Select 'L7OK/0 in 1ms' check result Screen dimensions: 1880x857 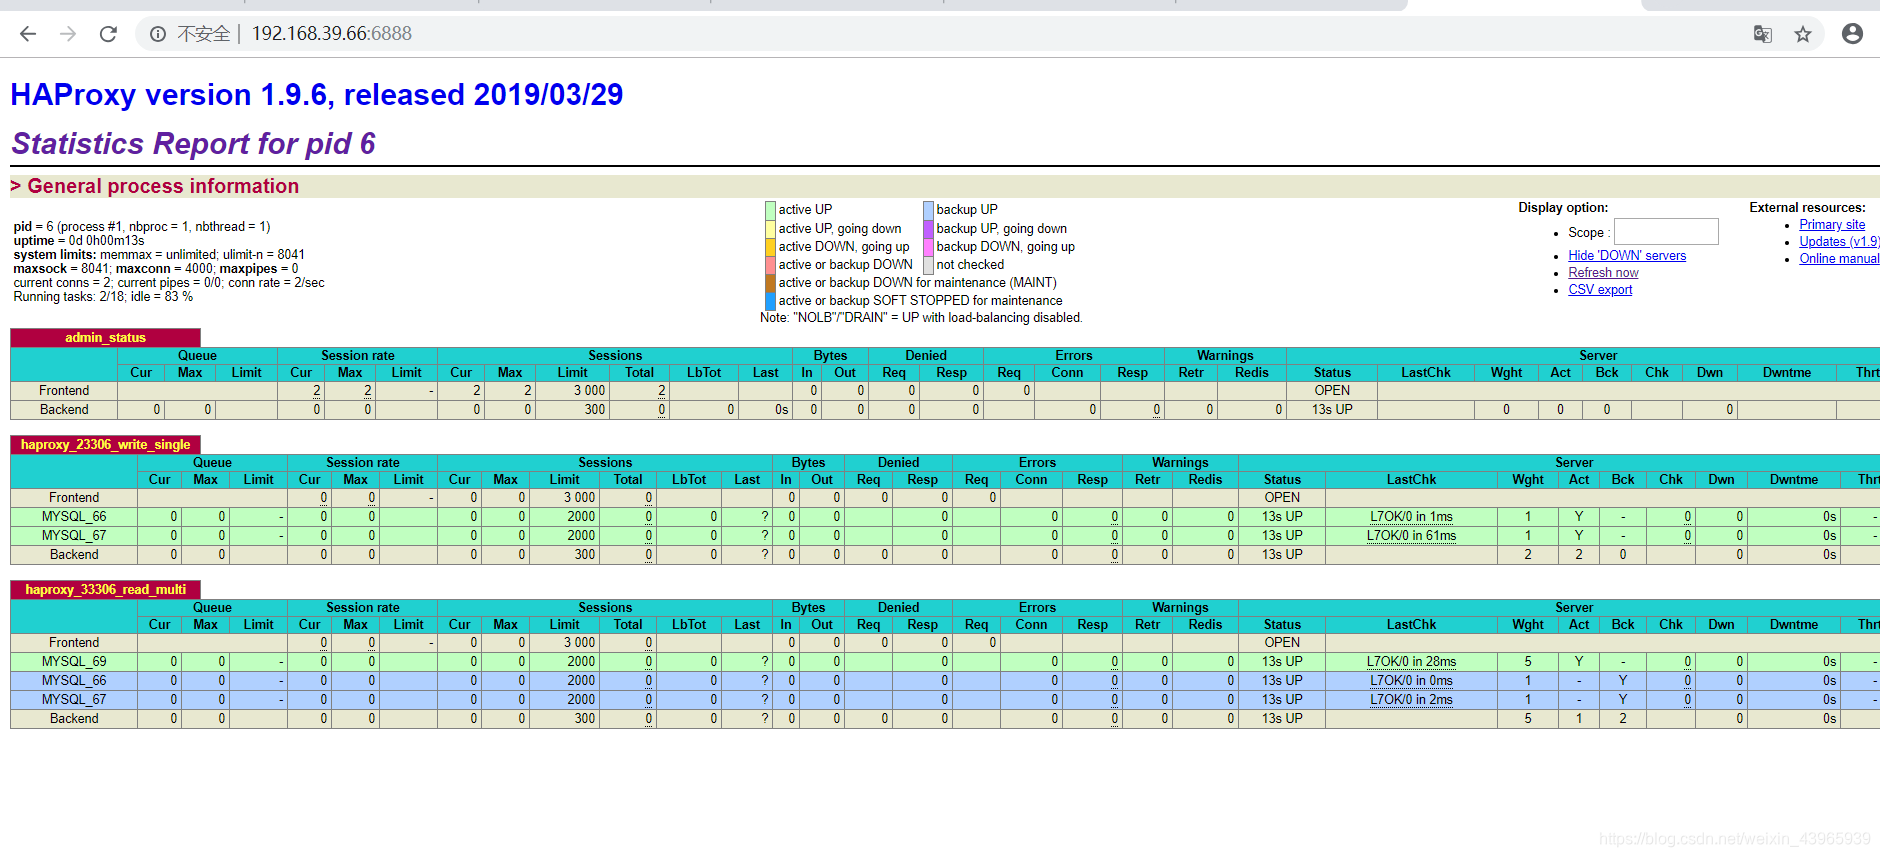(x=1411, y=517)
